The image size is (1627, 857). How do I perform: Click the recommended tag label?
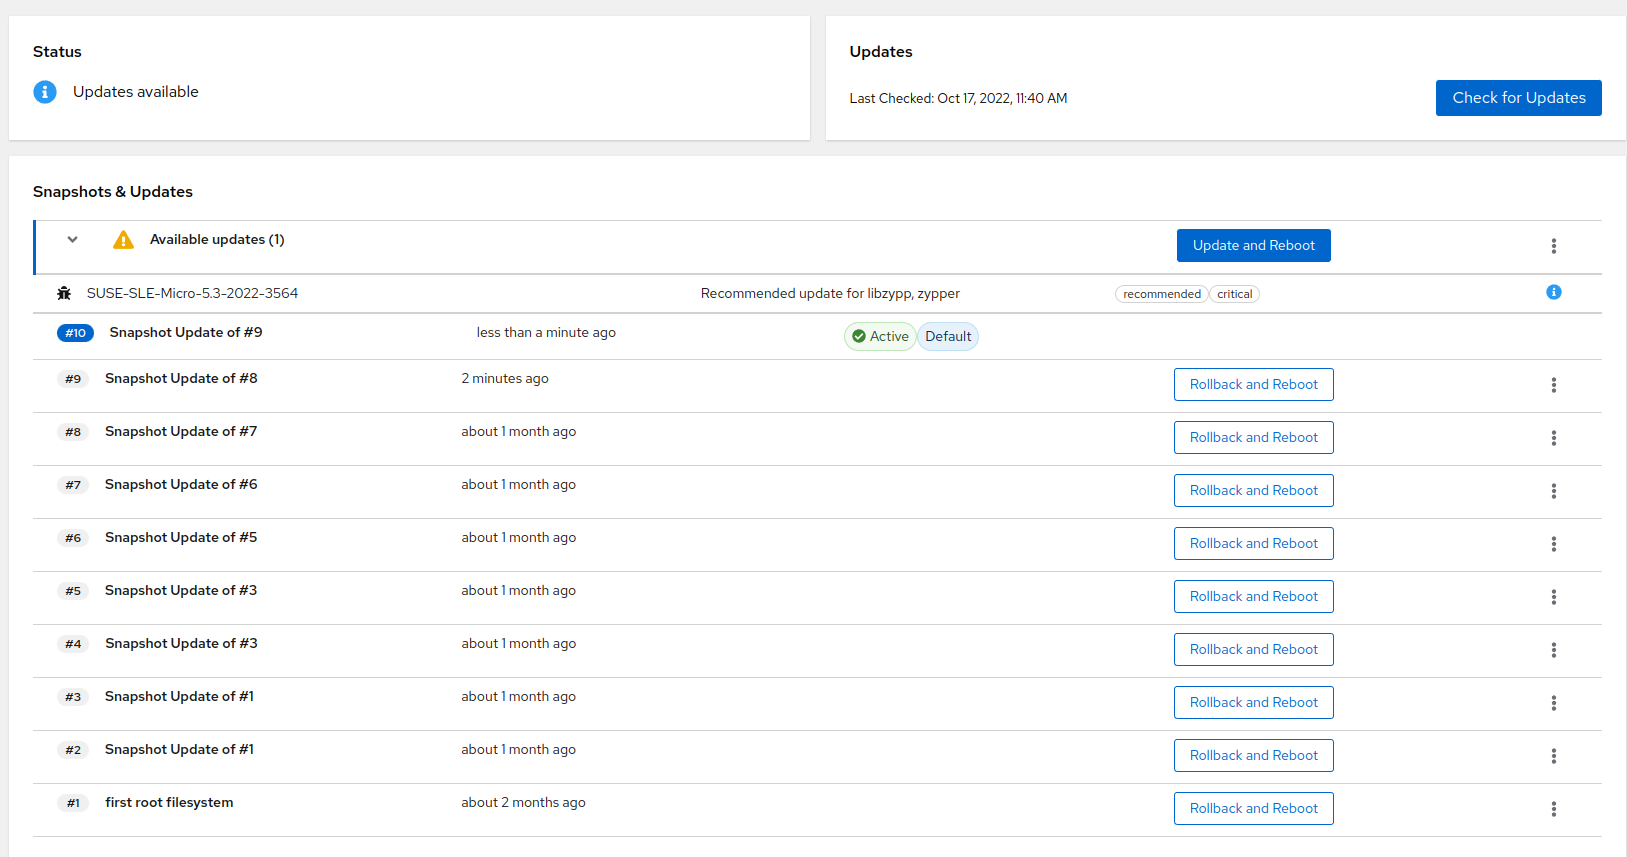1162,294
